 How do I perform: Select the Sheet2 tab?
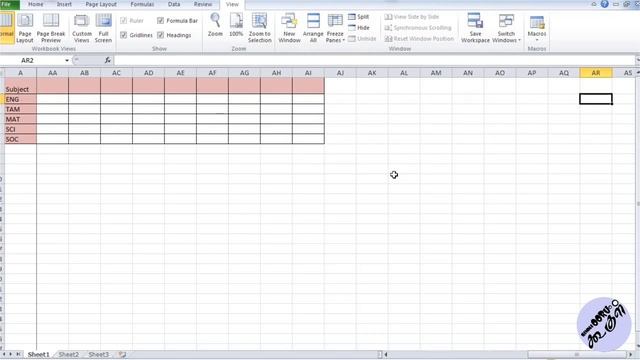point(69,354)
